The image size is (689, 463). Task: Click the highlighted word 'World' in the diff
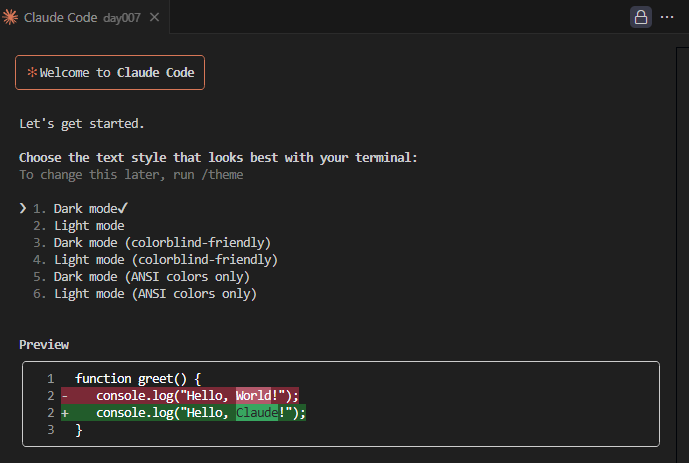pos(254,396)
